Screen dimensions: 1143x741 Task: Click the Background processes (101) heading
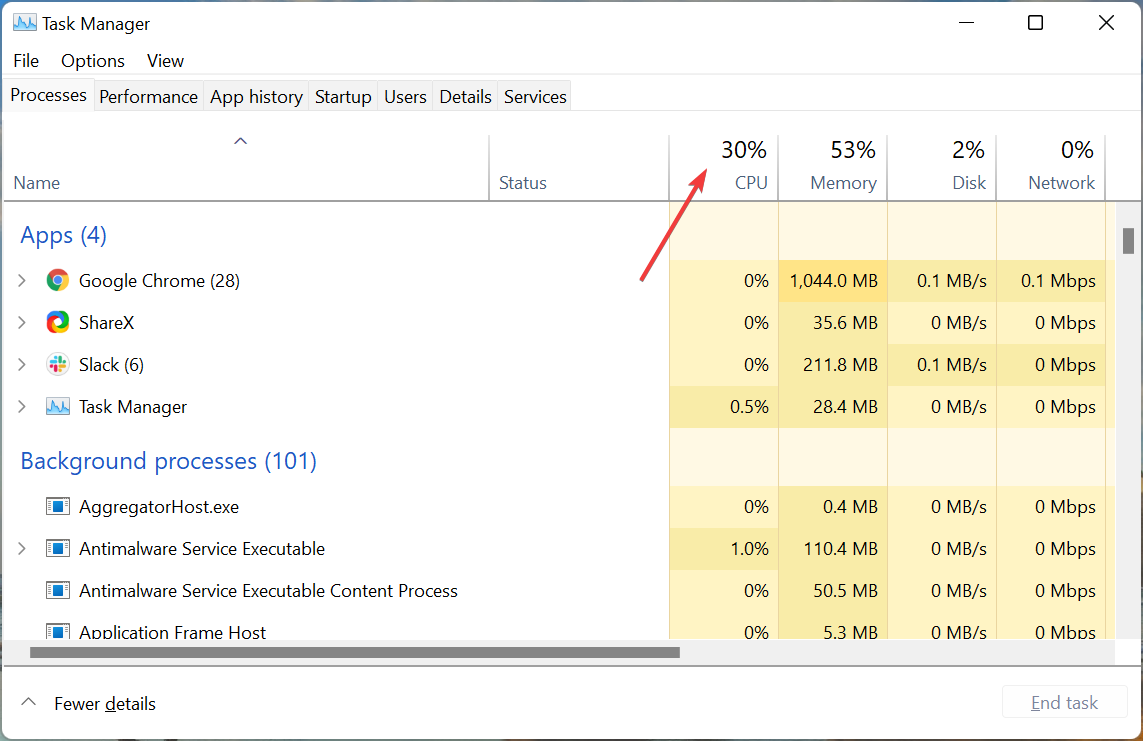tap(168, 460)
